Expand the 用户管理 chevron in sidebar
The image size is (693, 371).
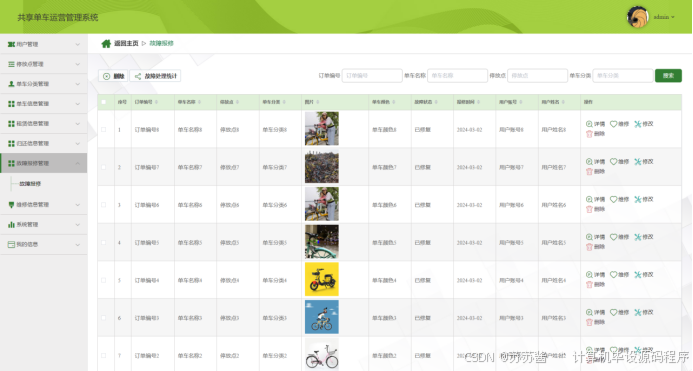pos(78,44)
